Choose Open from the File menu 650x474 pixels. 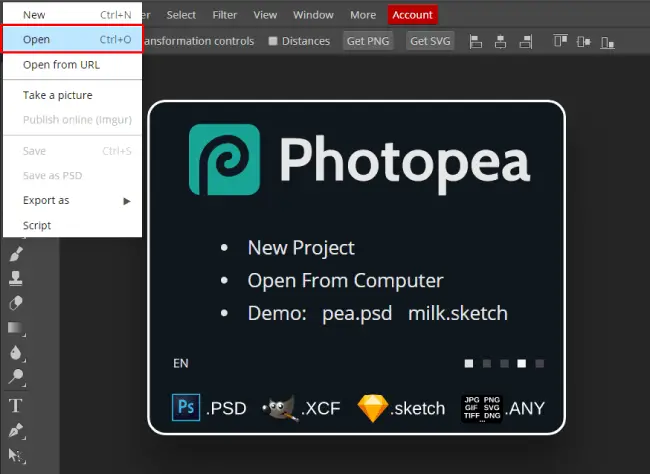point(73,39)
